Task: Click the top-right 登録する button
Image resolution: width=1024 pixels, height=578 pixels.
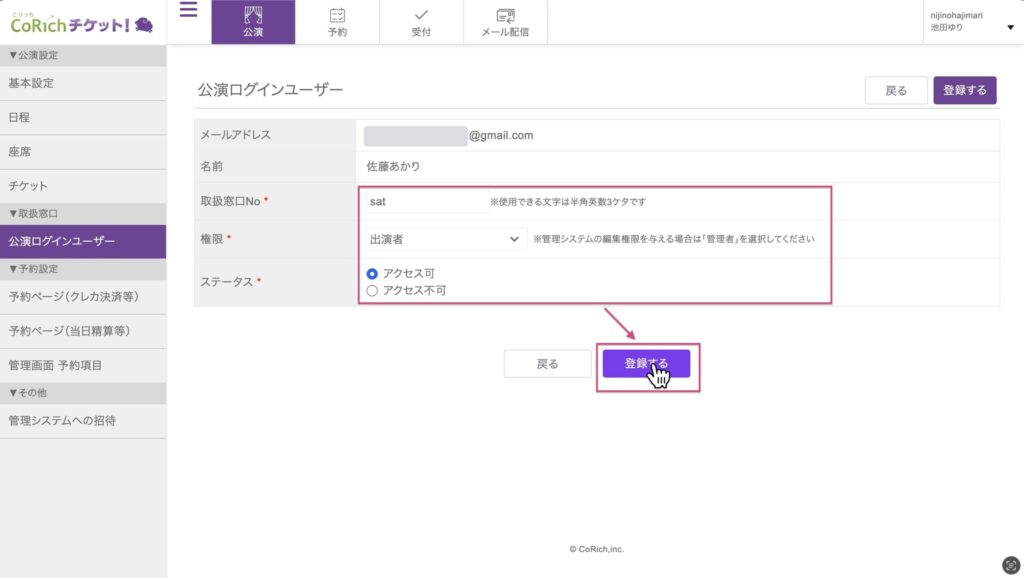Action: [965, 91]
